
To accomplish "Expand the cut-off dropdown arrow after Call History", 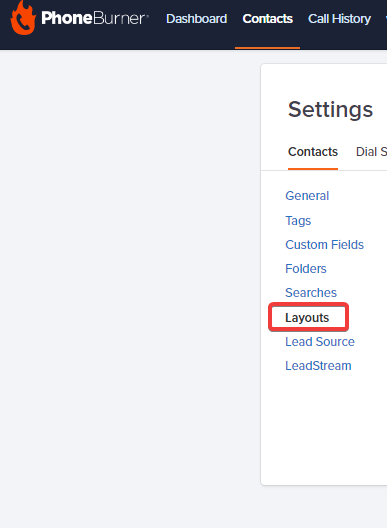I will tap(386, 19).
